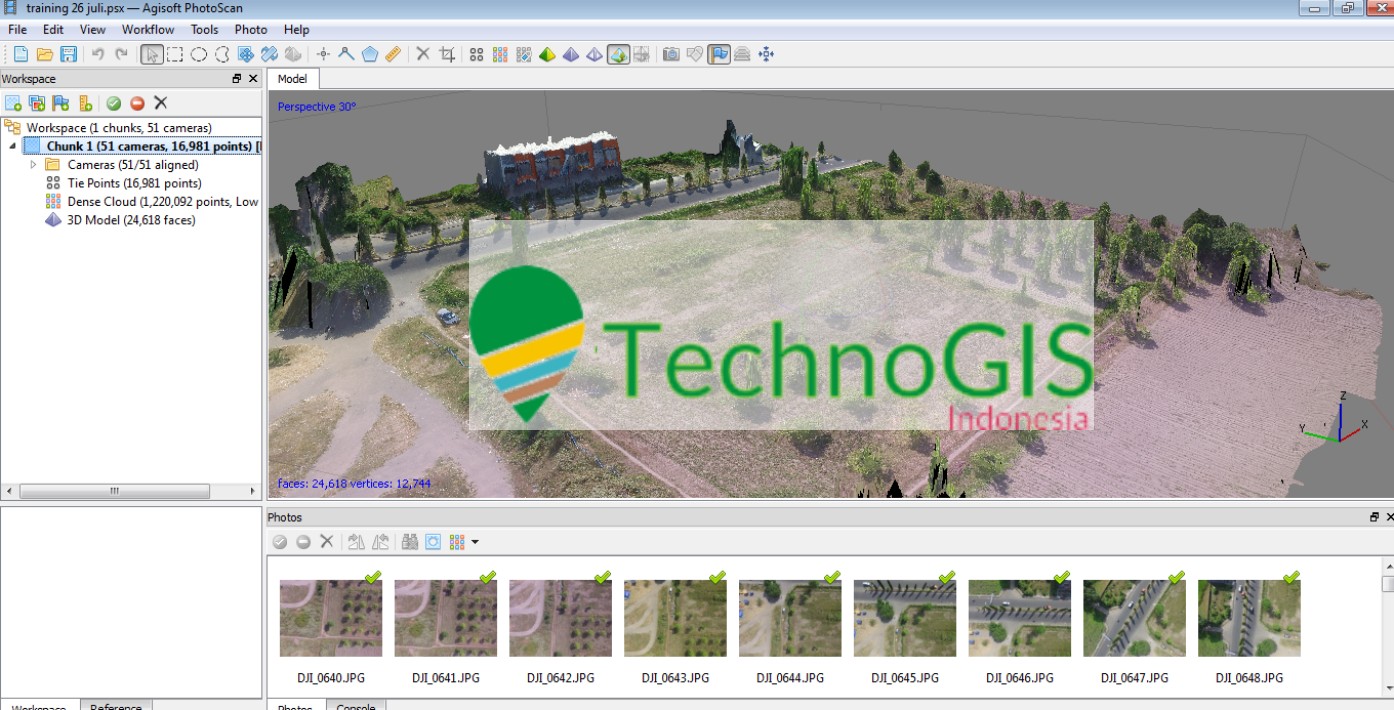Save the project with the floppy icon
1394x710 pixels.
(x=68, y=54)
